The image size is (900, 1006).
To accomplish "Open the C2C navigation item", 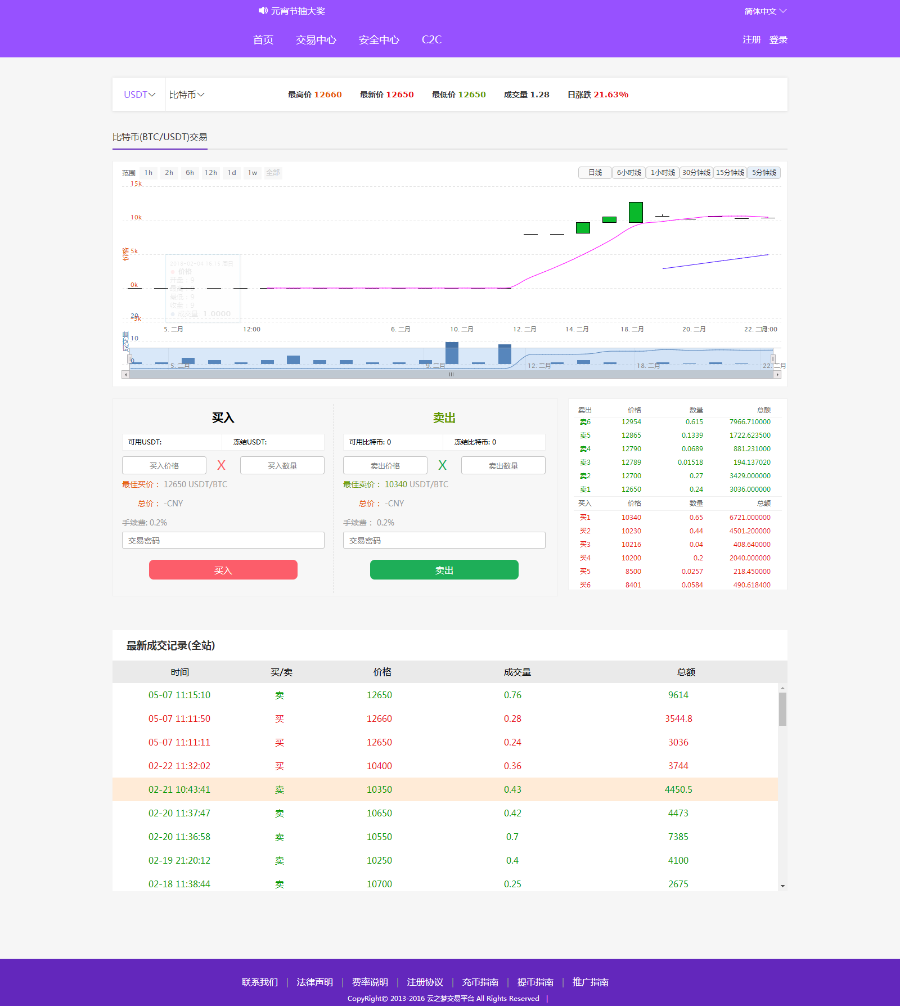I will point(432,40).
